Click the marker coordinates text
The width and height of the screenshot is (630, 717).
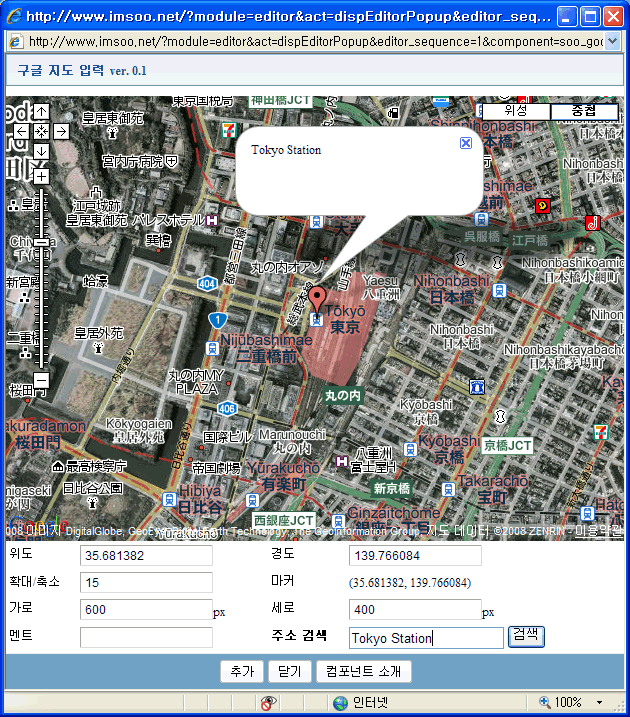410,583
